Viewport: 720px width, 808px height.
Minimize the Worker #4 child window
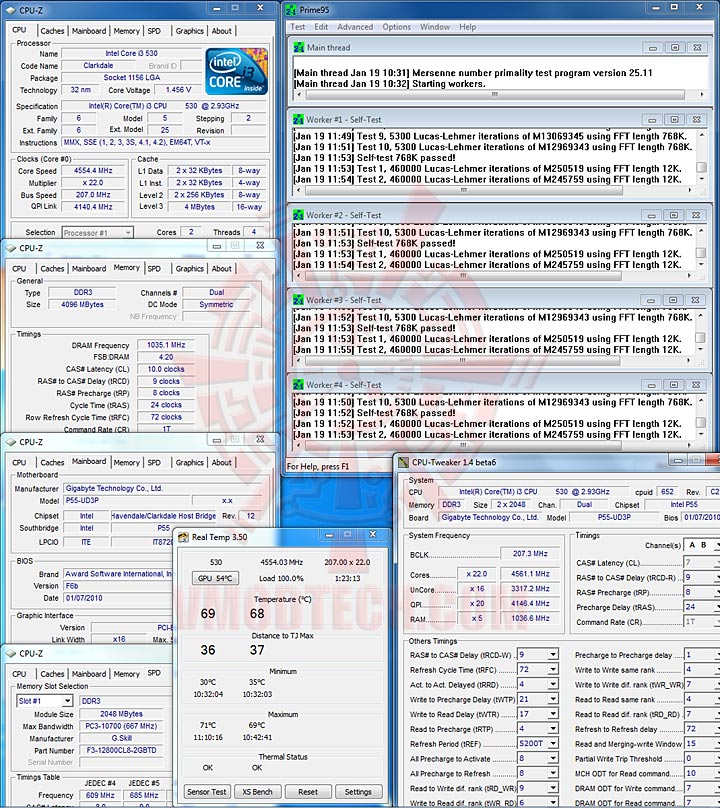point(651,385)
